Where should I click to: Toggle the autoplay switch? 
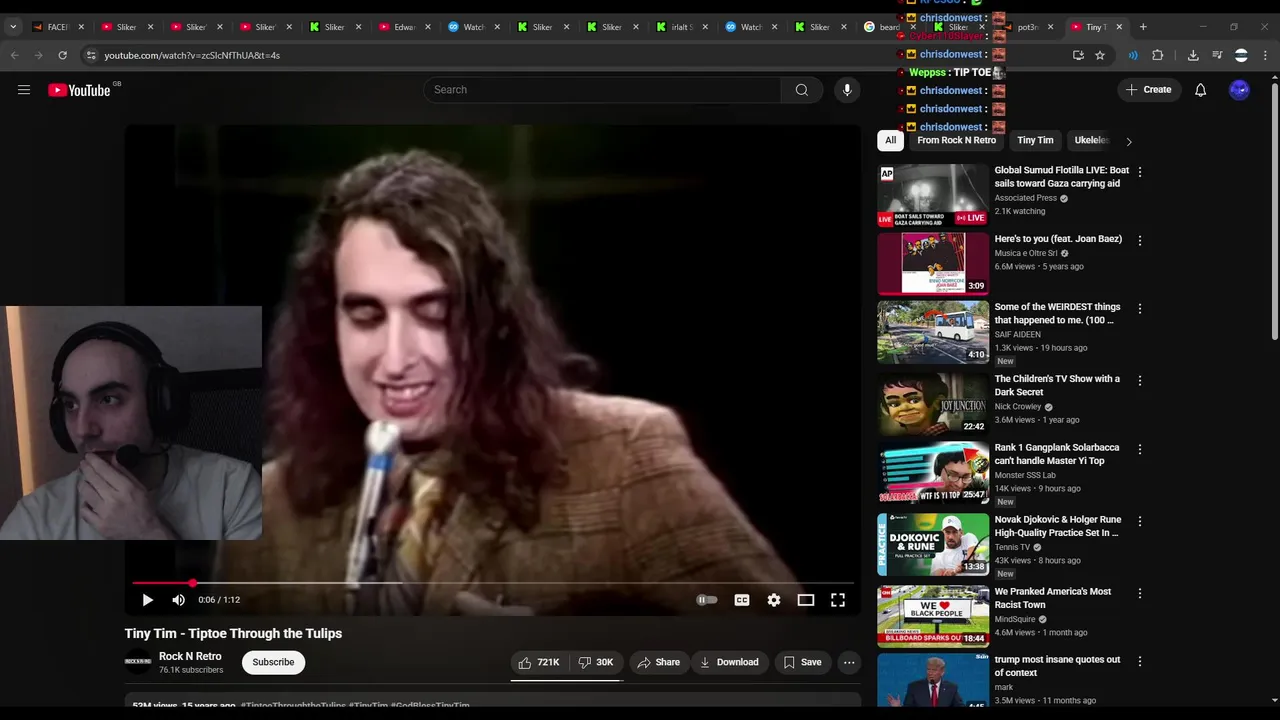point(707,600)
